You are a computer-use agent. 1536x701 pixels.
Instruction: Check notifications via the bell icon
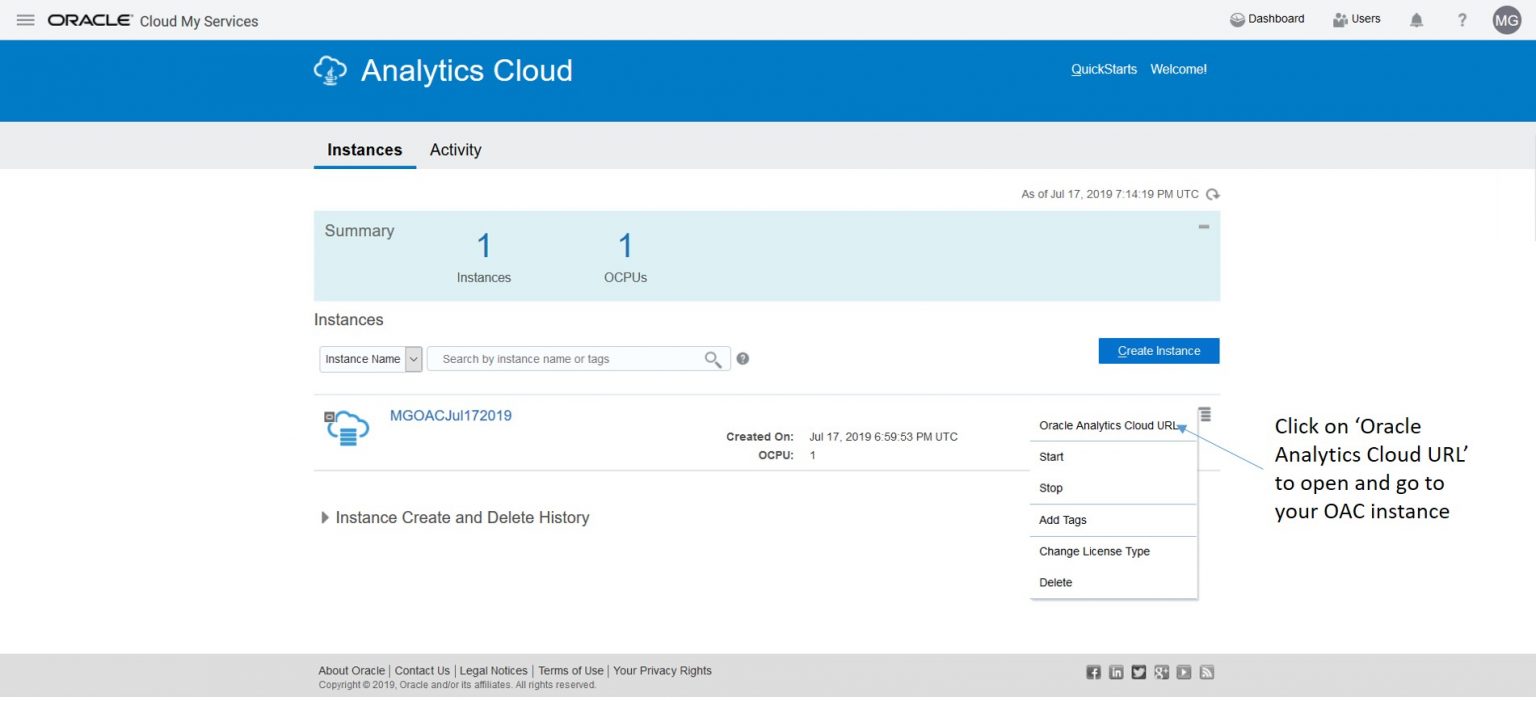click(x=1416, y=19)
